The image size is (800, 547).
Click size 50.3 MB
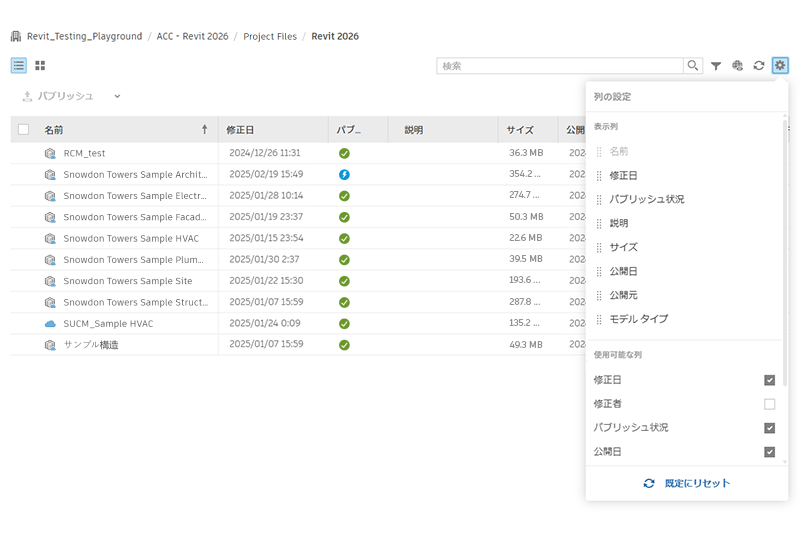click(x=526, y=217)
